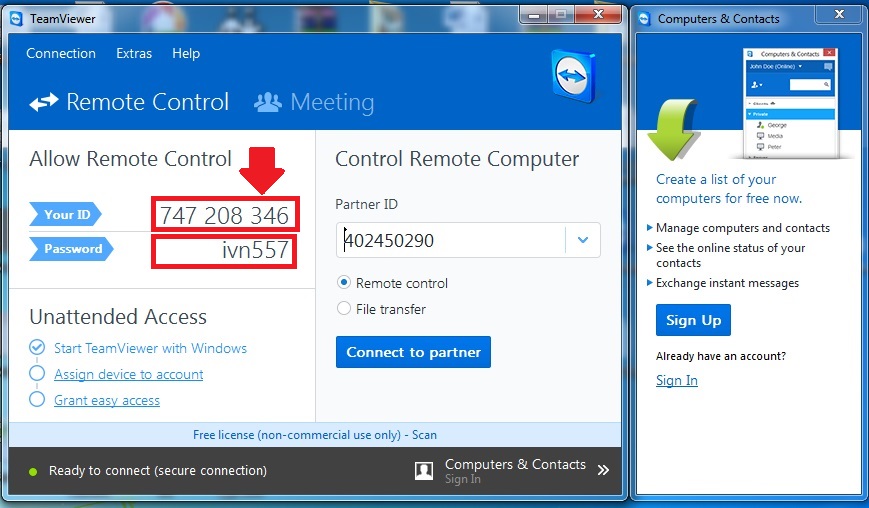Toggle the Assign device to account circle
Viewport: 869px width, 508px height.
(x=37, y=373)
